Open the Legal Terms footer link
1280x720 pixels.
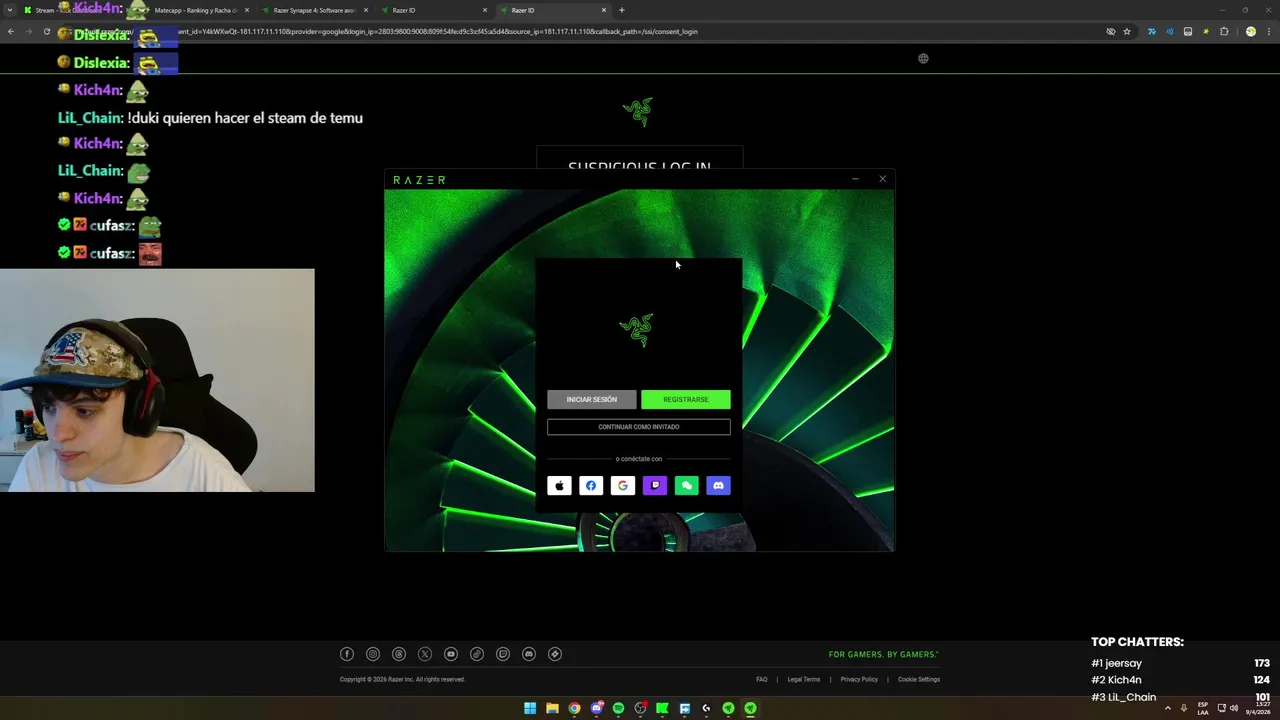[803, 679]
